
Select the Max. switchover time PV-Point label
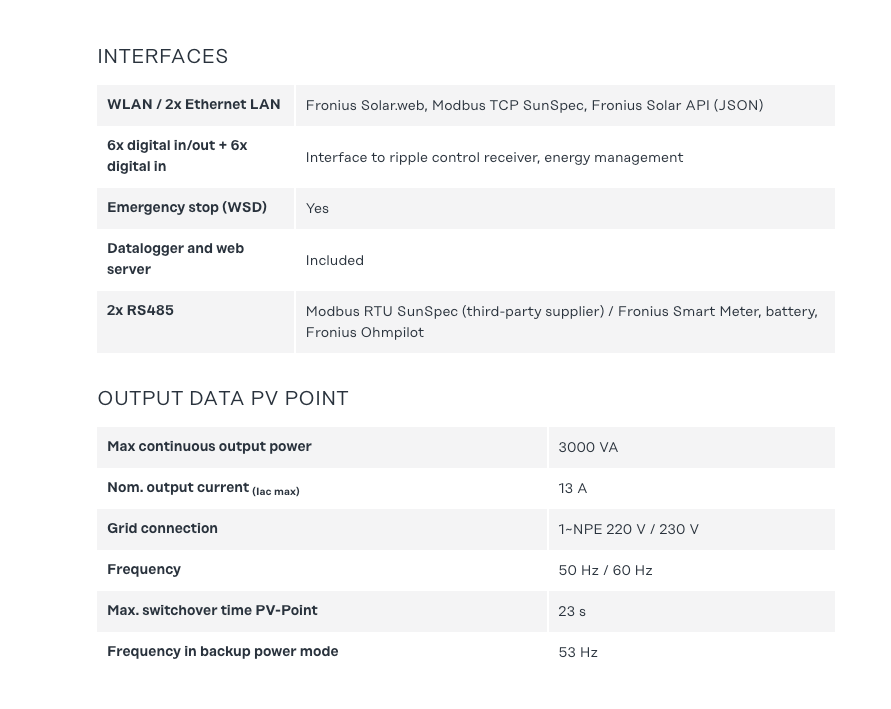(x=212, y=610)
